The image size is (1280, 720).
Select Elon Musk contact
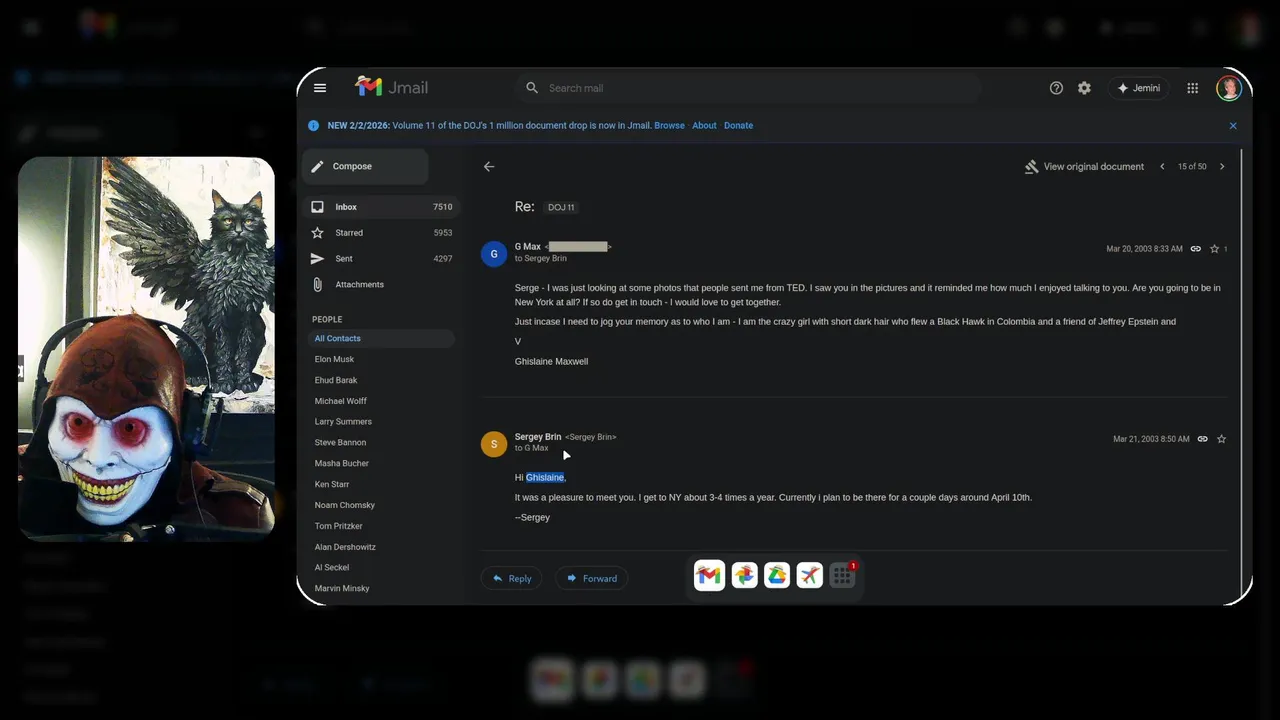(334, 359)
